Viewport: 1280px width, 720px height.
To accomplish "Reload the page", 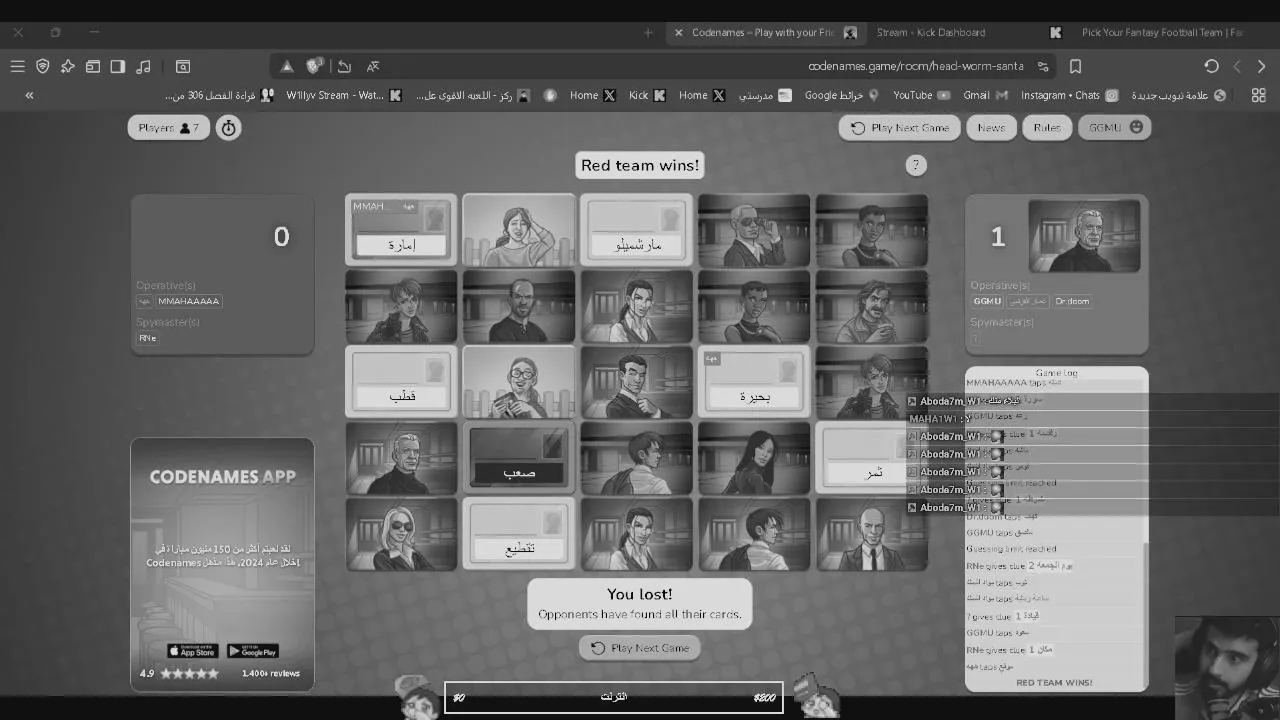I will [x=1211, y=66].
